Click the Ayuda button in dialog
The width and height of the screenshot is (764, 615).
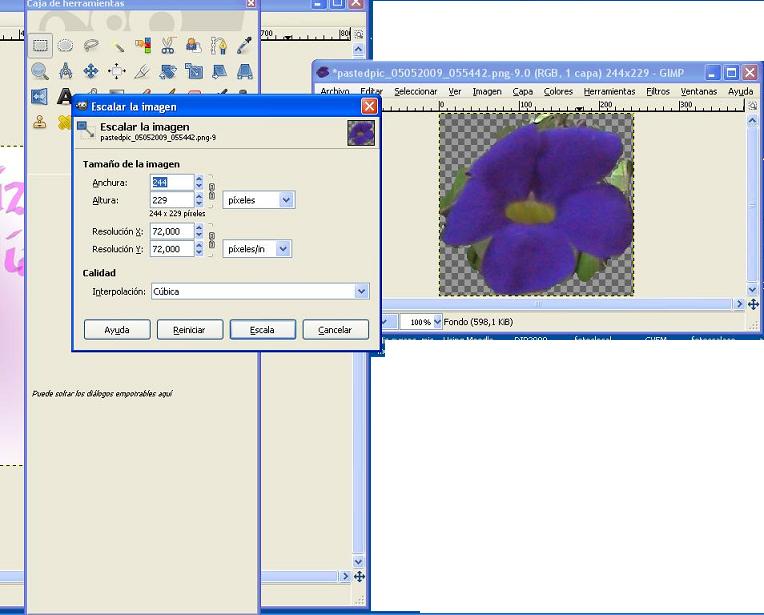(117, 330)
